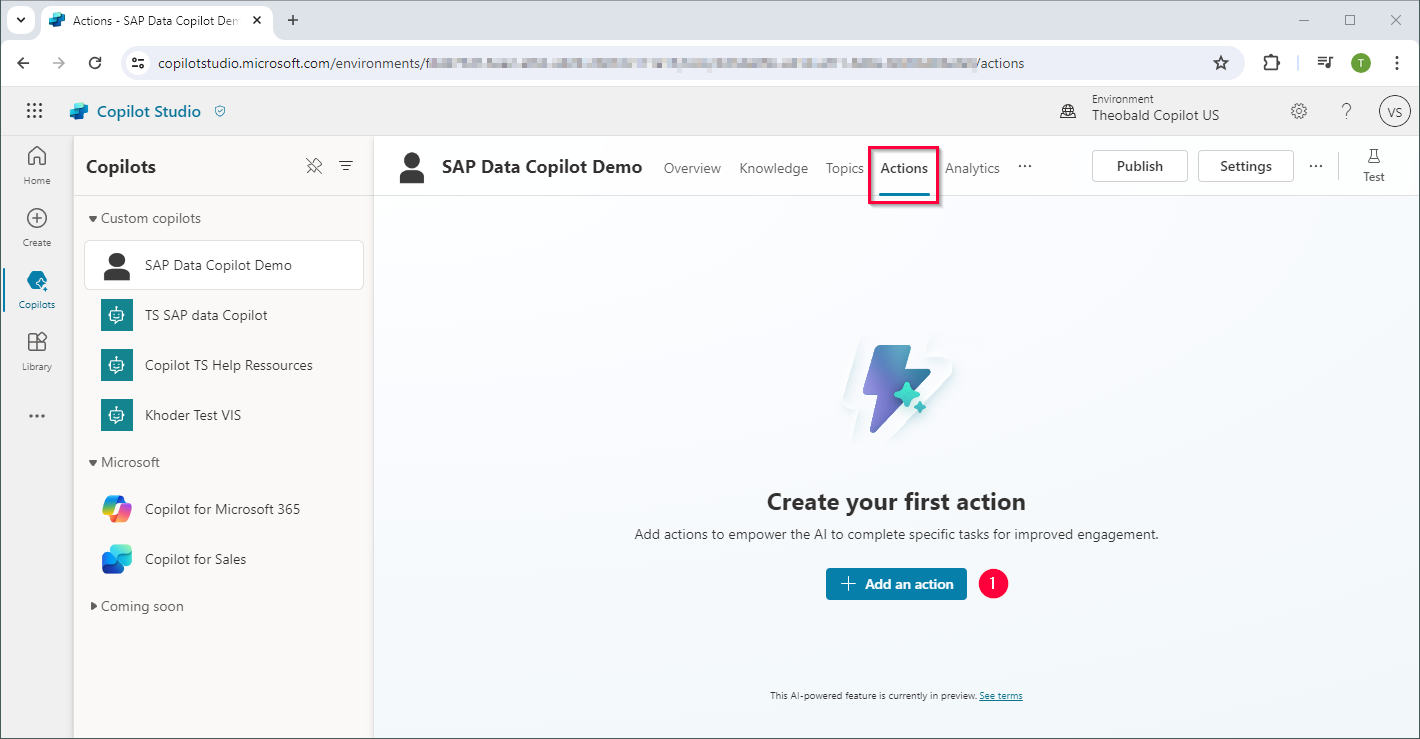Open the Copilots list filter
The width and height of the screenshot is (1420, 739).
point(346,166)
